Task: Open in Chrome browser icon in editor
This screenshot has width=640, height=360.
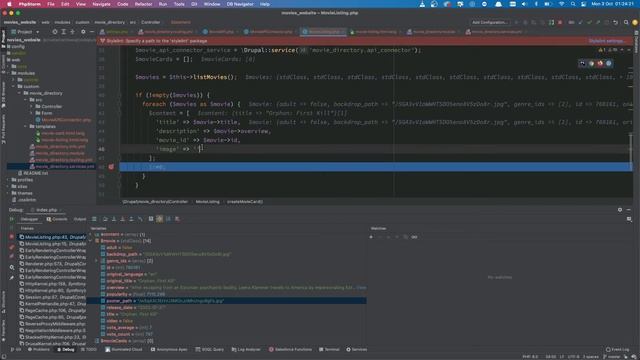Action: tap(591, 63)
